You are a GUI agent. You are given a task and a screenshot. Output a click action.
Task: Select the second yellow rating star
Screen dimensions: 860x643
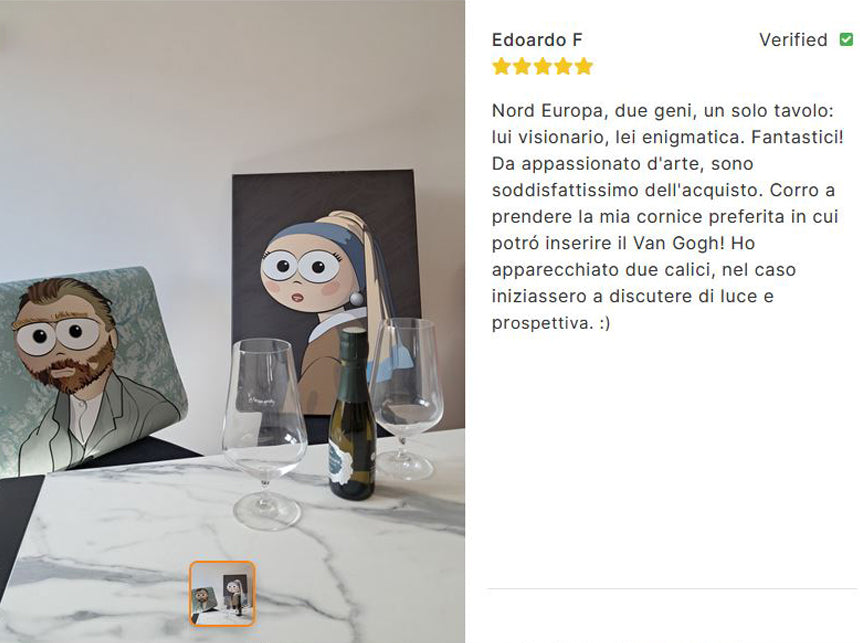point(522,66)
